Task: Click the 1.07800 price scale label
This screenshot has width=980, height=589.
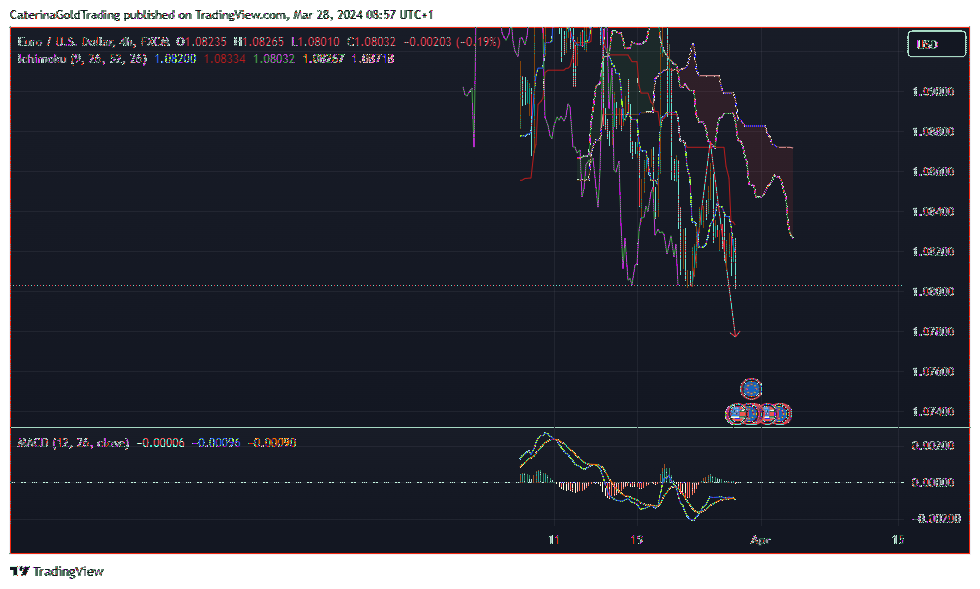Action: coord(933,331)
